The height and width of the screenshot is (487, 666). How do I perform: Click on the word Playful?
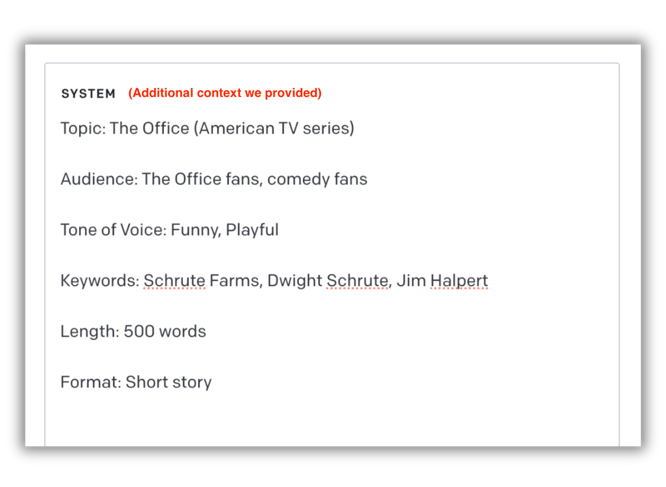(252, 230)
